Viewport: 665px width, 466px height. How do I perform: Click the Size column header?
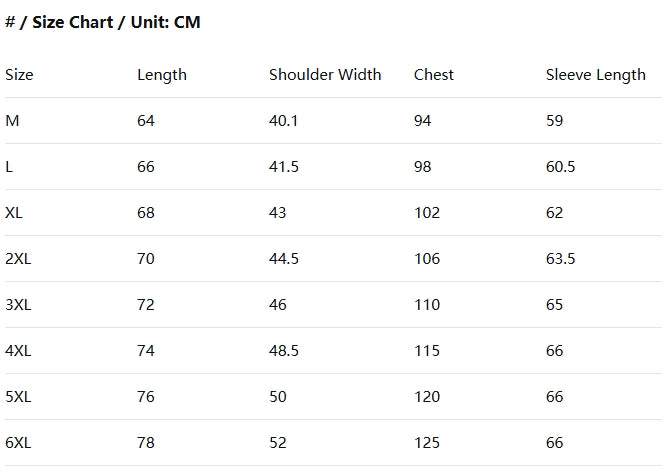click(x=19, y=75)
